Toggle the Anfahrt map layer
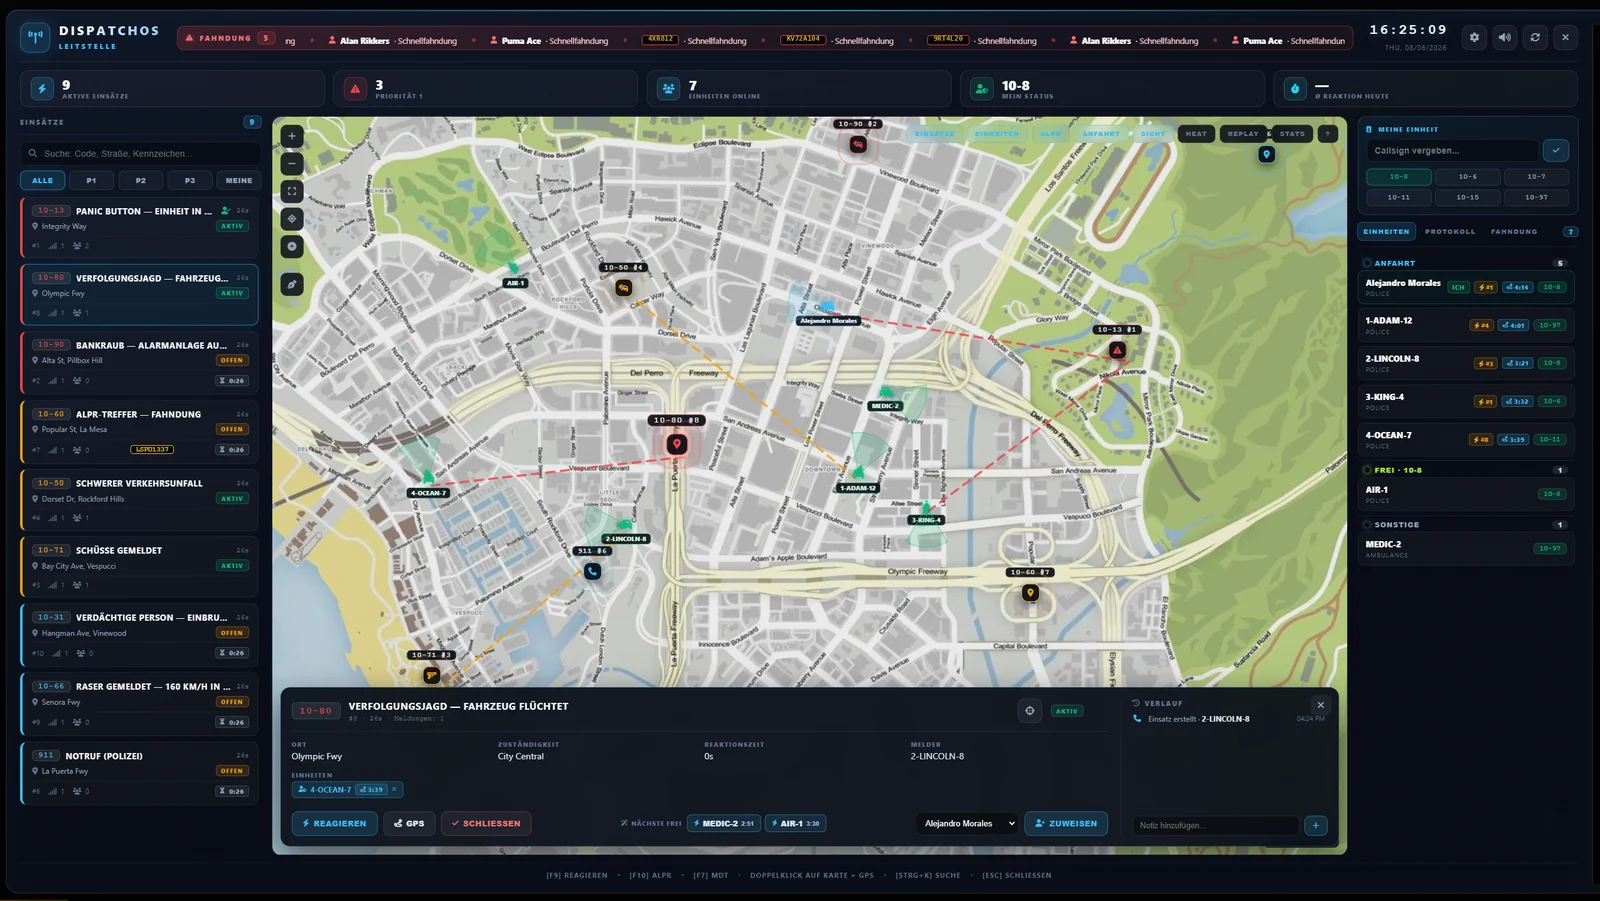 (1101, 133)
